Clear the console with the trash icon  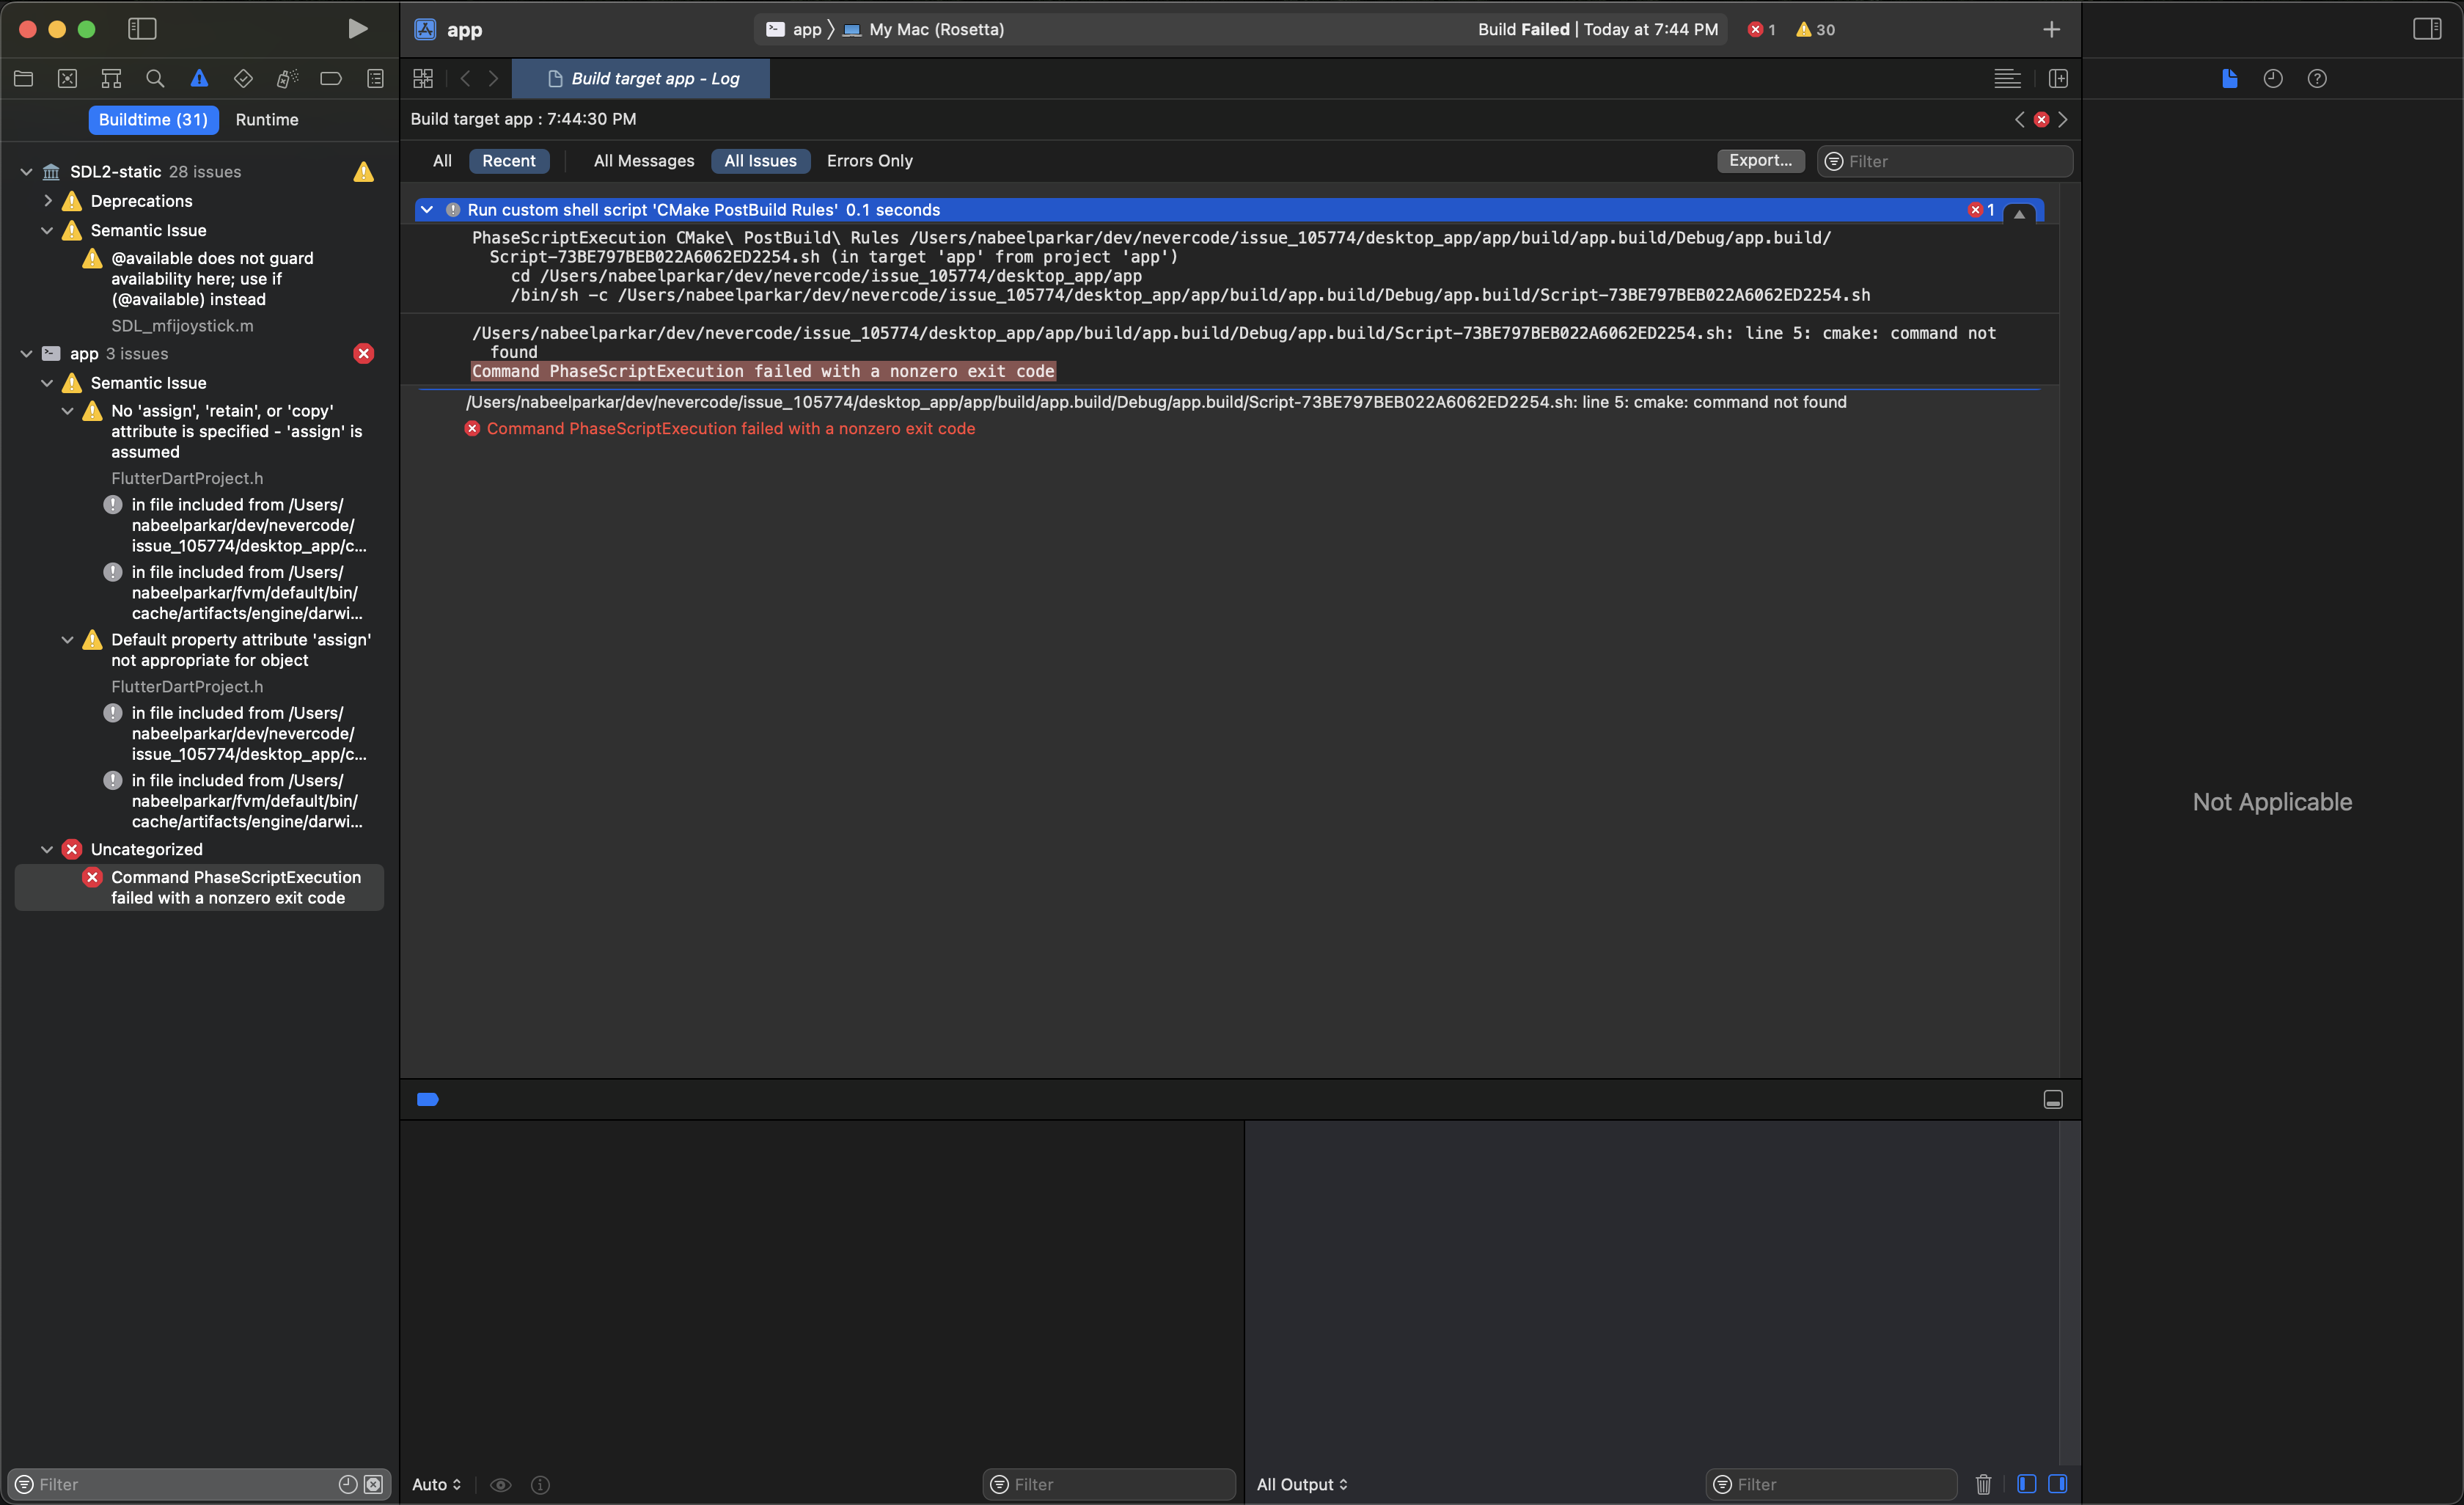pos(1983,1484)
